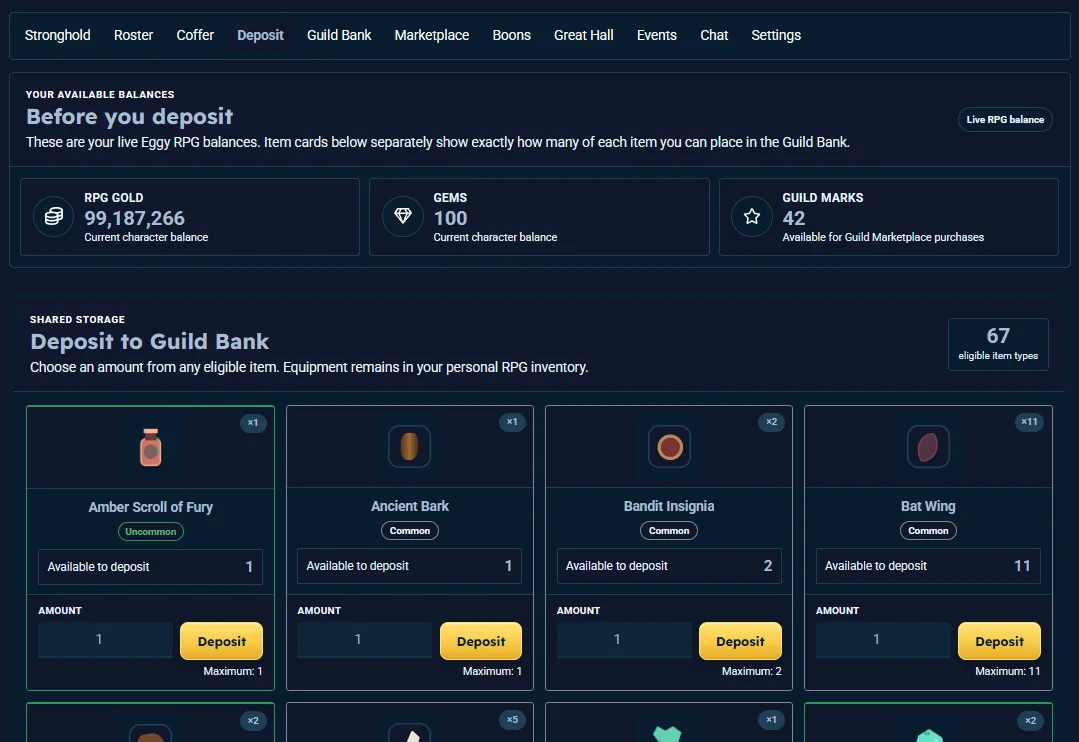Focus the Bandit Insignia amount field
Screen dimensions: 1079x742
(624, 639)
